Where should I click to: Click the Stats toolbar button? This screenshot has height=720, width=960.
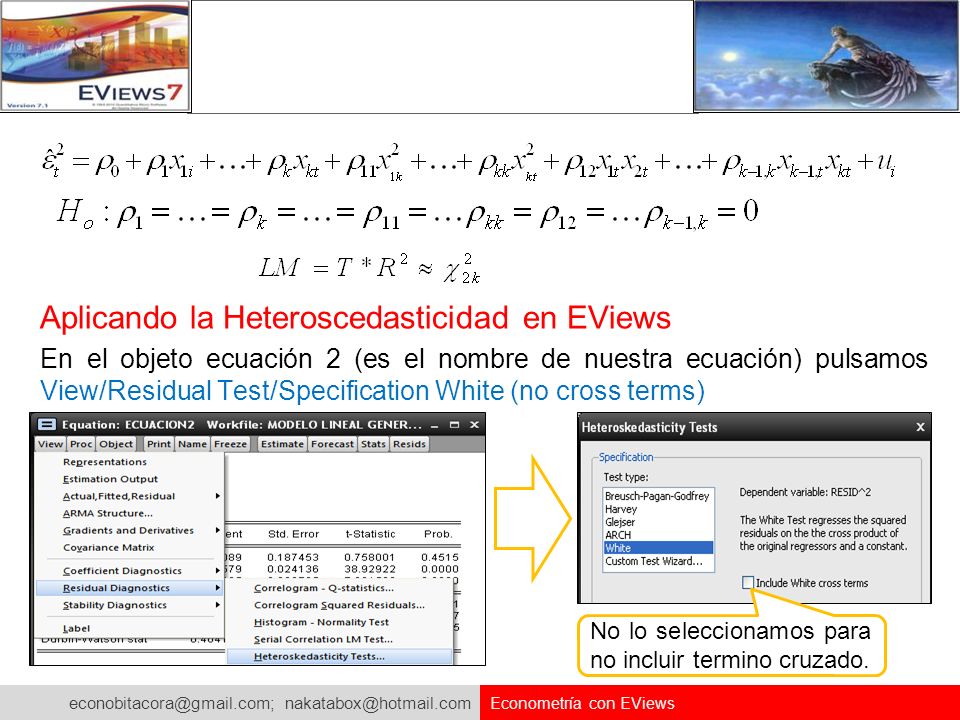click(x=373, y=444)
